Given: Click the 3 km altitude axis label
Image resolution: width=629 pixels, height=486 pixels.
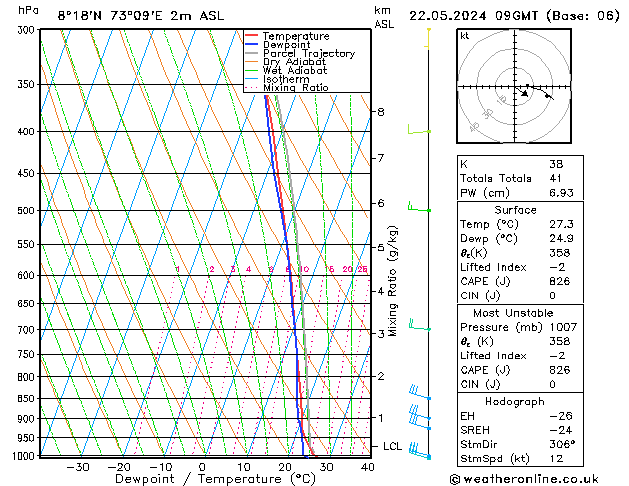Looking at the screenshot, I should click(381, 334).
